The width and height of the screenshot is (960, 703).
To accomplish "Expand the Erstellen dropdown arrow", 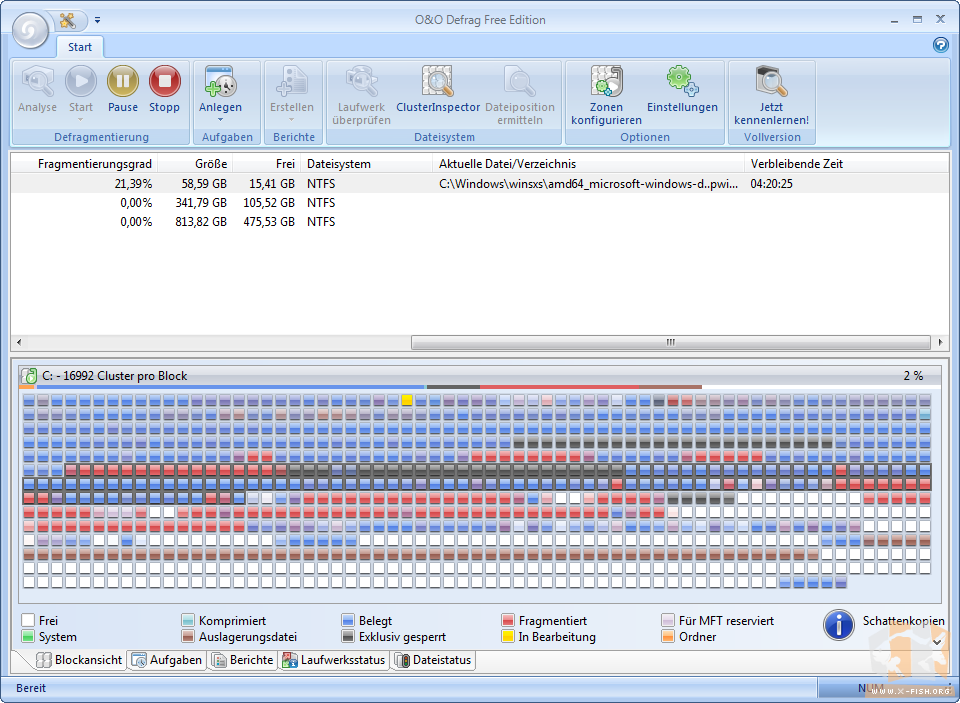I will (x=292, y=119).
